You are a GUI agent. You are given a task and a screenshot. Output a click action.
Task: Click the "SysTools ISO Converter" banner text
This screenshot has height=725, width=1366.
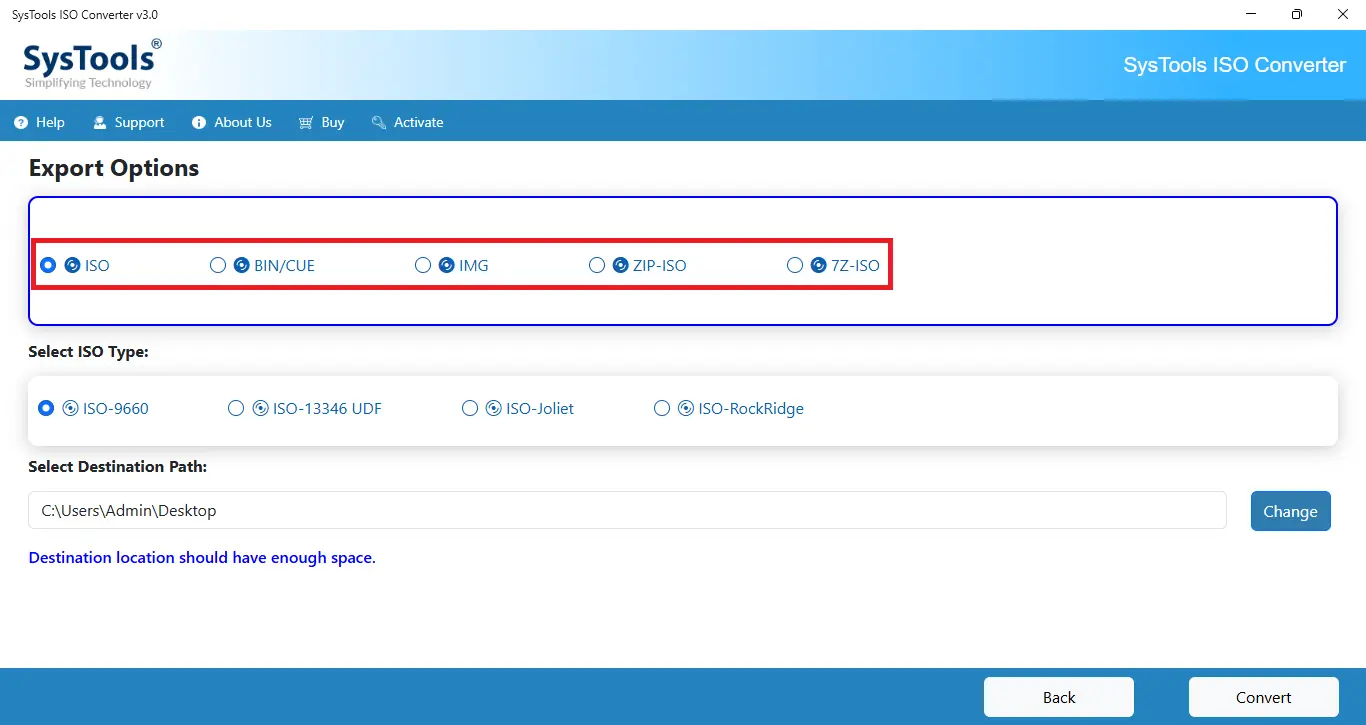pyautogui.click(x=1235, y=65)
